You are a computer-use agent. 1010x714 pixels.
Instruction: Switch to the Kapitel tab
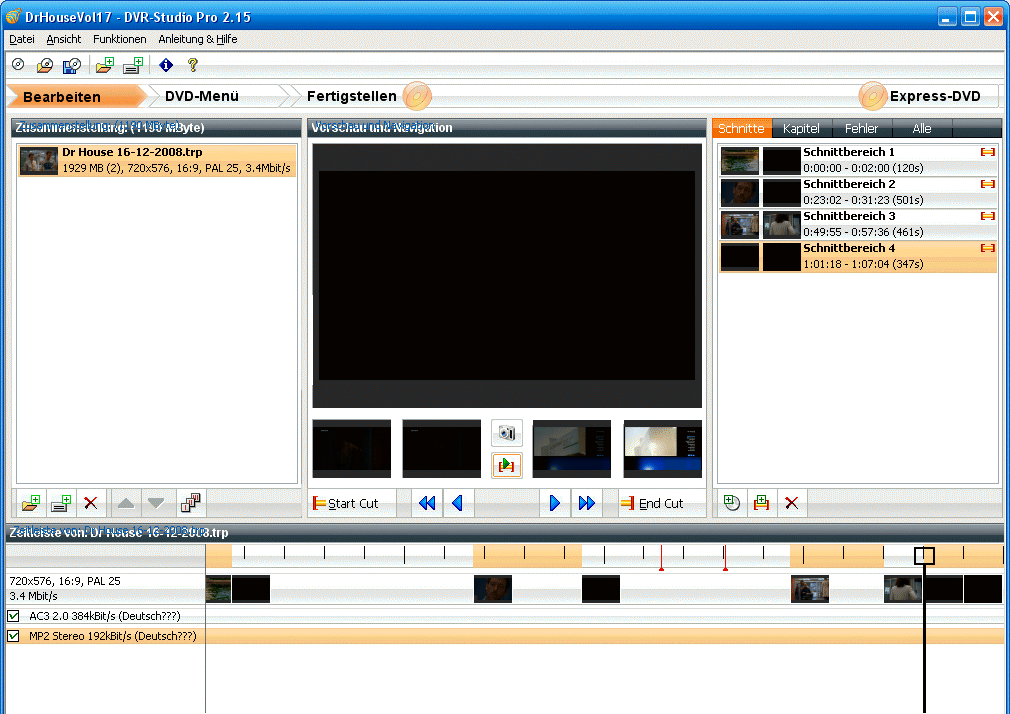point(801,129)
